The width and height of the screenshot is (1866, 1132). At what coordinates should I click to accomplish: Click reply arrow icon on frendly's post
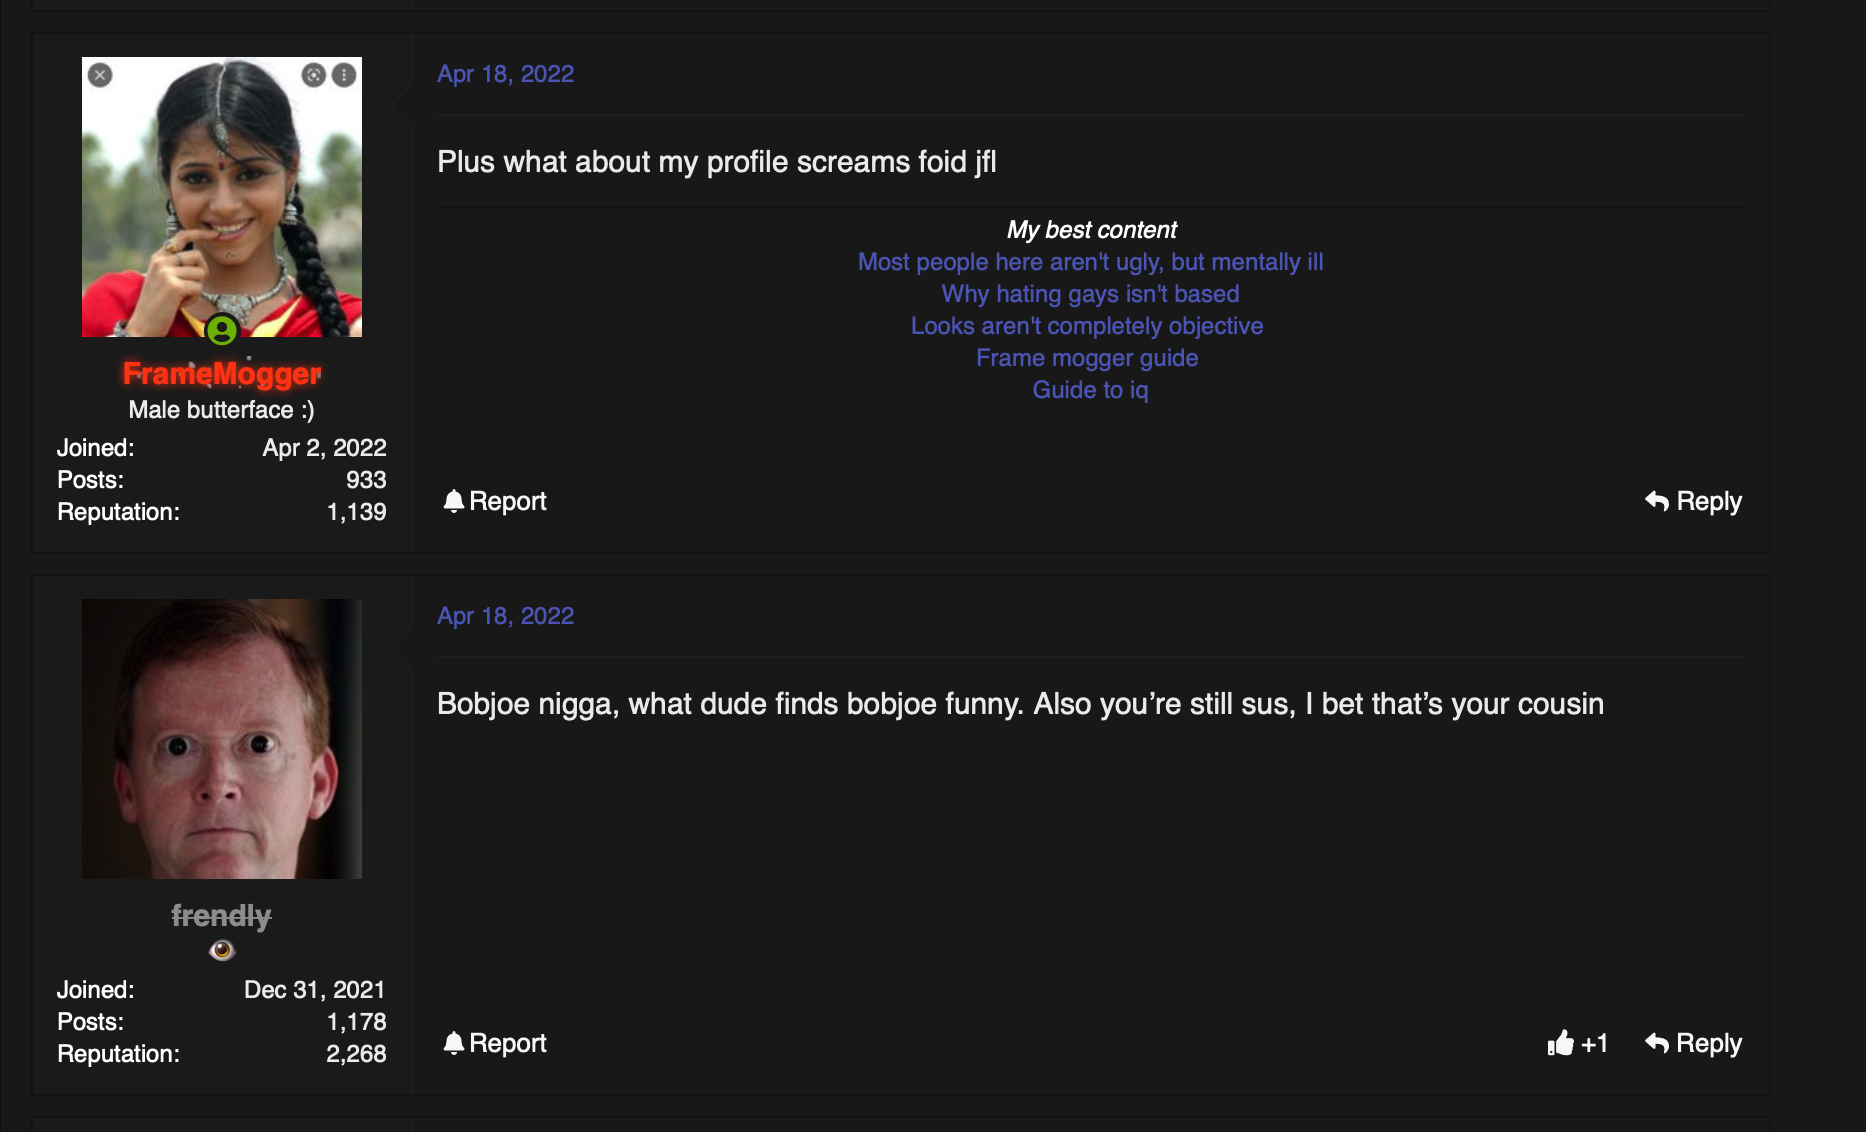[1657, 1043]
